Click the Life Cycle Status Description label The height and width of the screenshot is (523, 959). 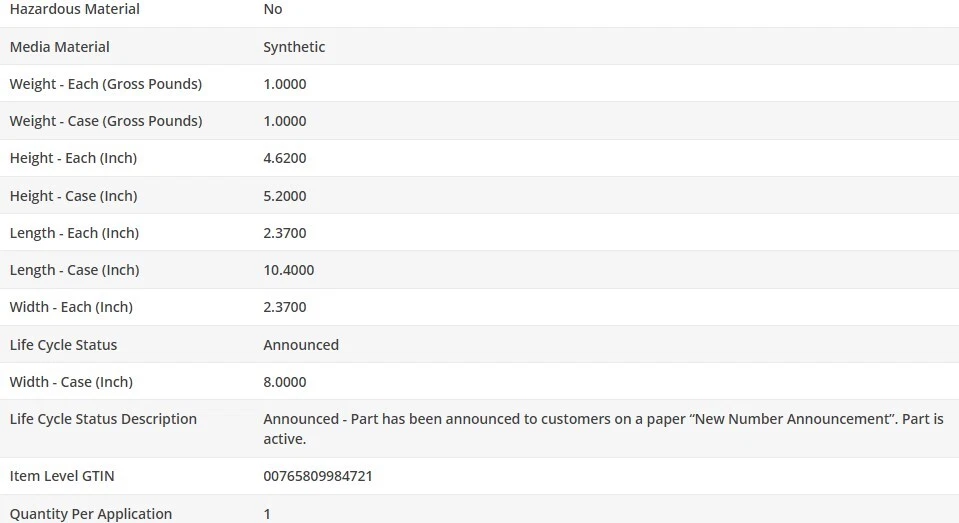104,419
